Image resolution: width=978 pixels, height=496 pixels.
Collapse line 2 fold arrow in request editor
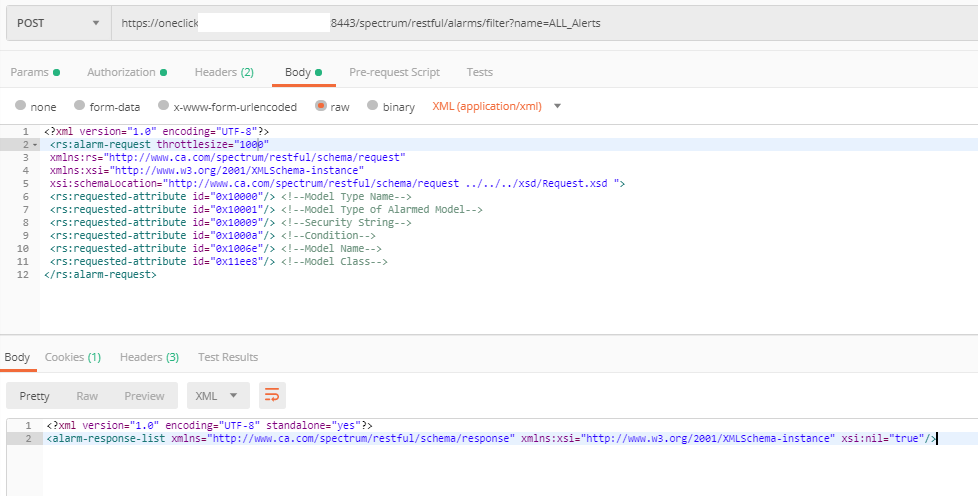(34, 145)
